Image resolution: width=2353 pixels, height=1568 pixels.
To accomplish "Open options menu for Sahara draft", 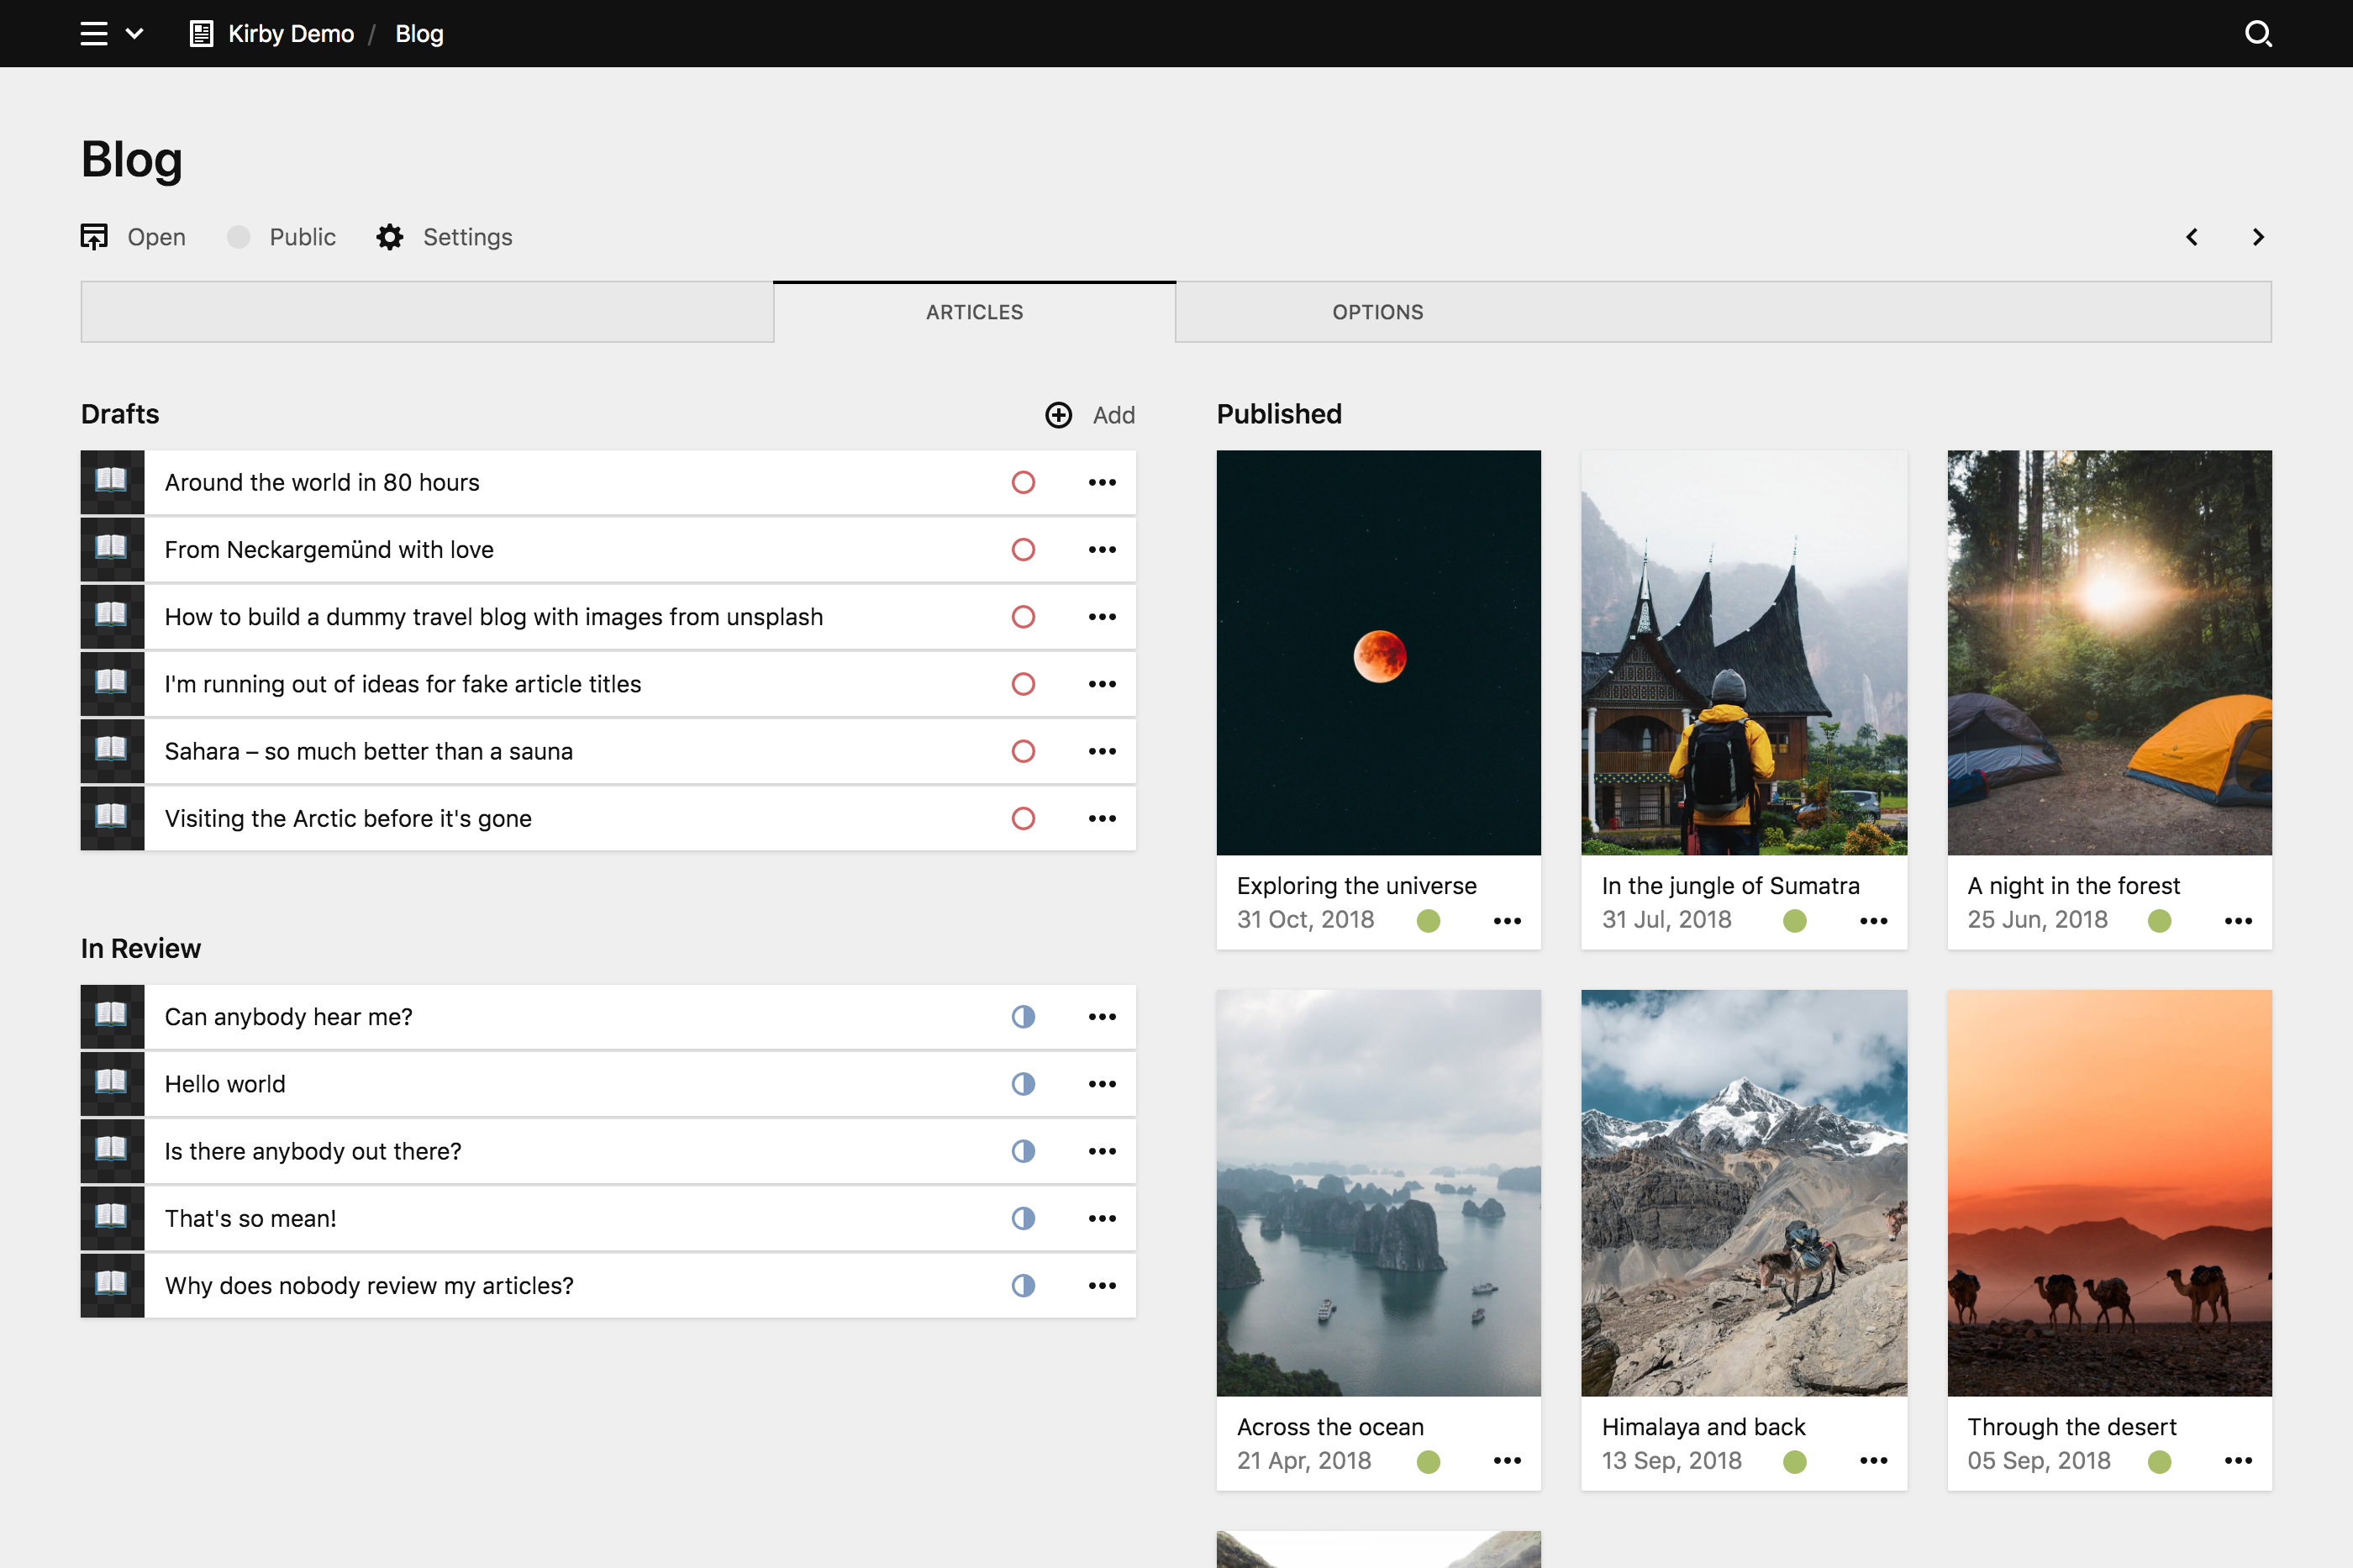I will [1101, 751].
